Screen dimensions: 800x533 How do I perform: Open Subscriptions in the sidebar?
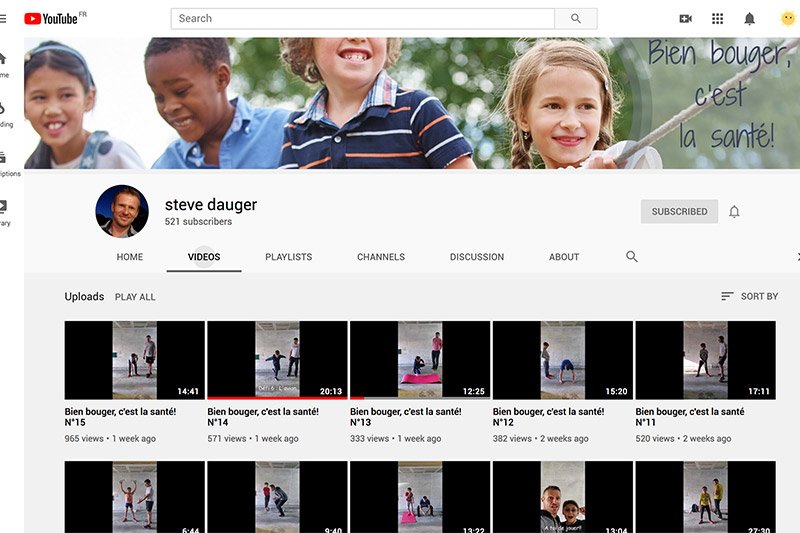pyautogui.click(x=8, y=164)
